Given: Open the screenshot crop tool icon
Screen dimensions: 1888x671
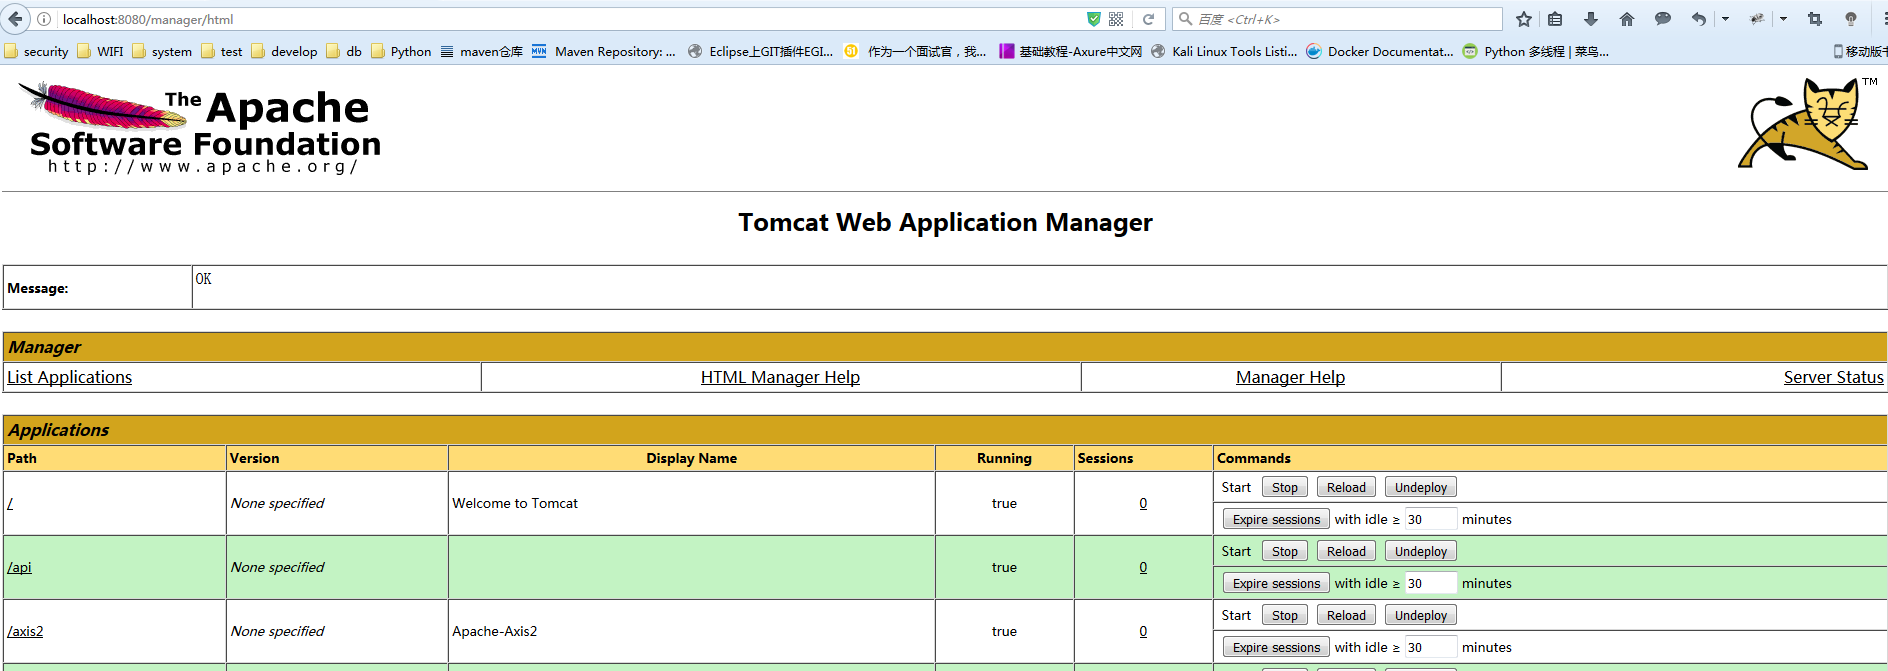Looking at the screenshot, I should pyautogui.click(x=1814, y=19).
